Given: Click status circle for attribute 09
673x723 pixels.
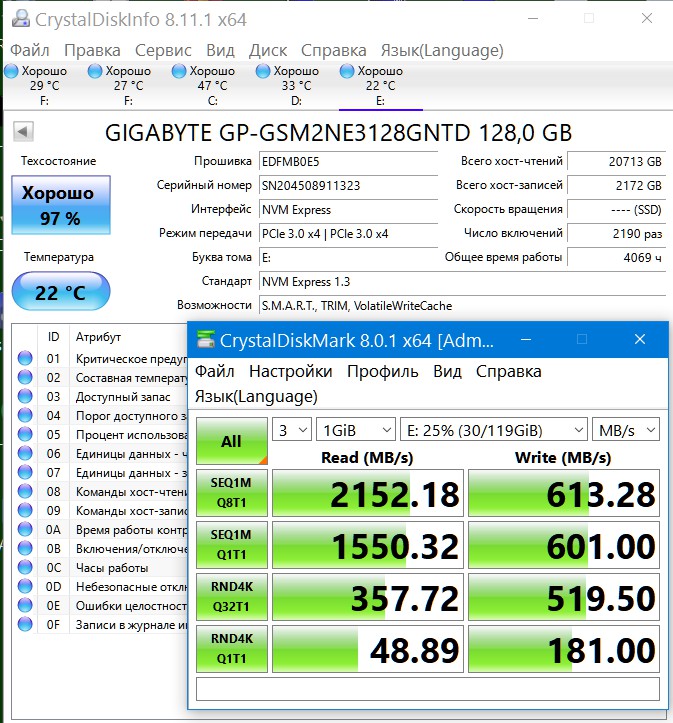Looking at the screenshot, I should [x=25, y=510].
